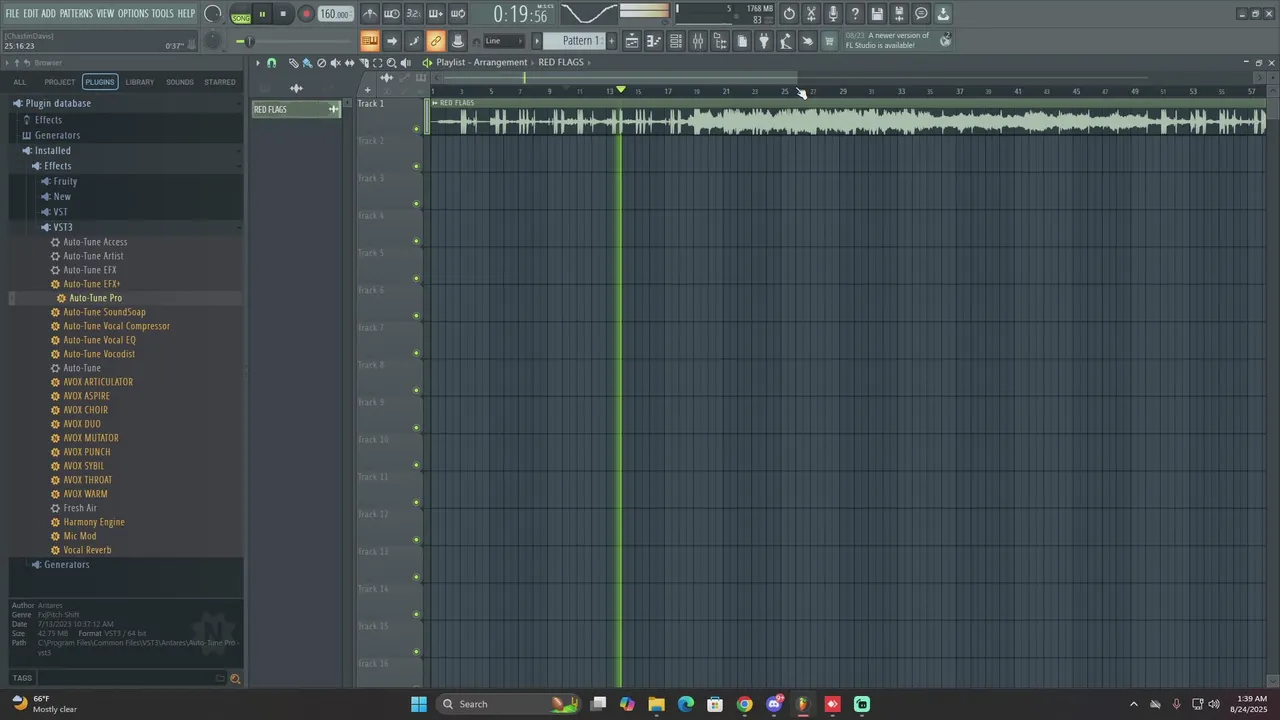Toggle SONG/pattern mode button
1280x720 pixels.
pos(241,14)
